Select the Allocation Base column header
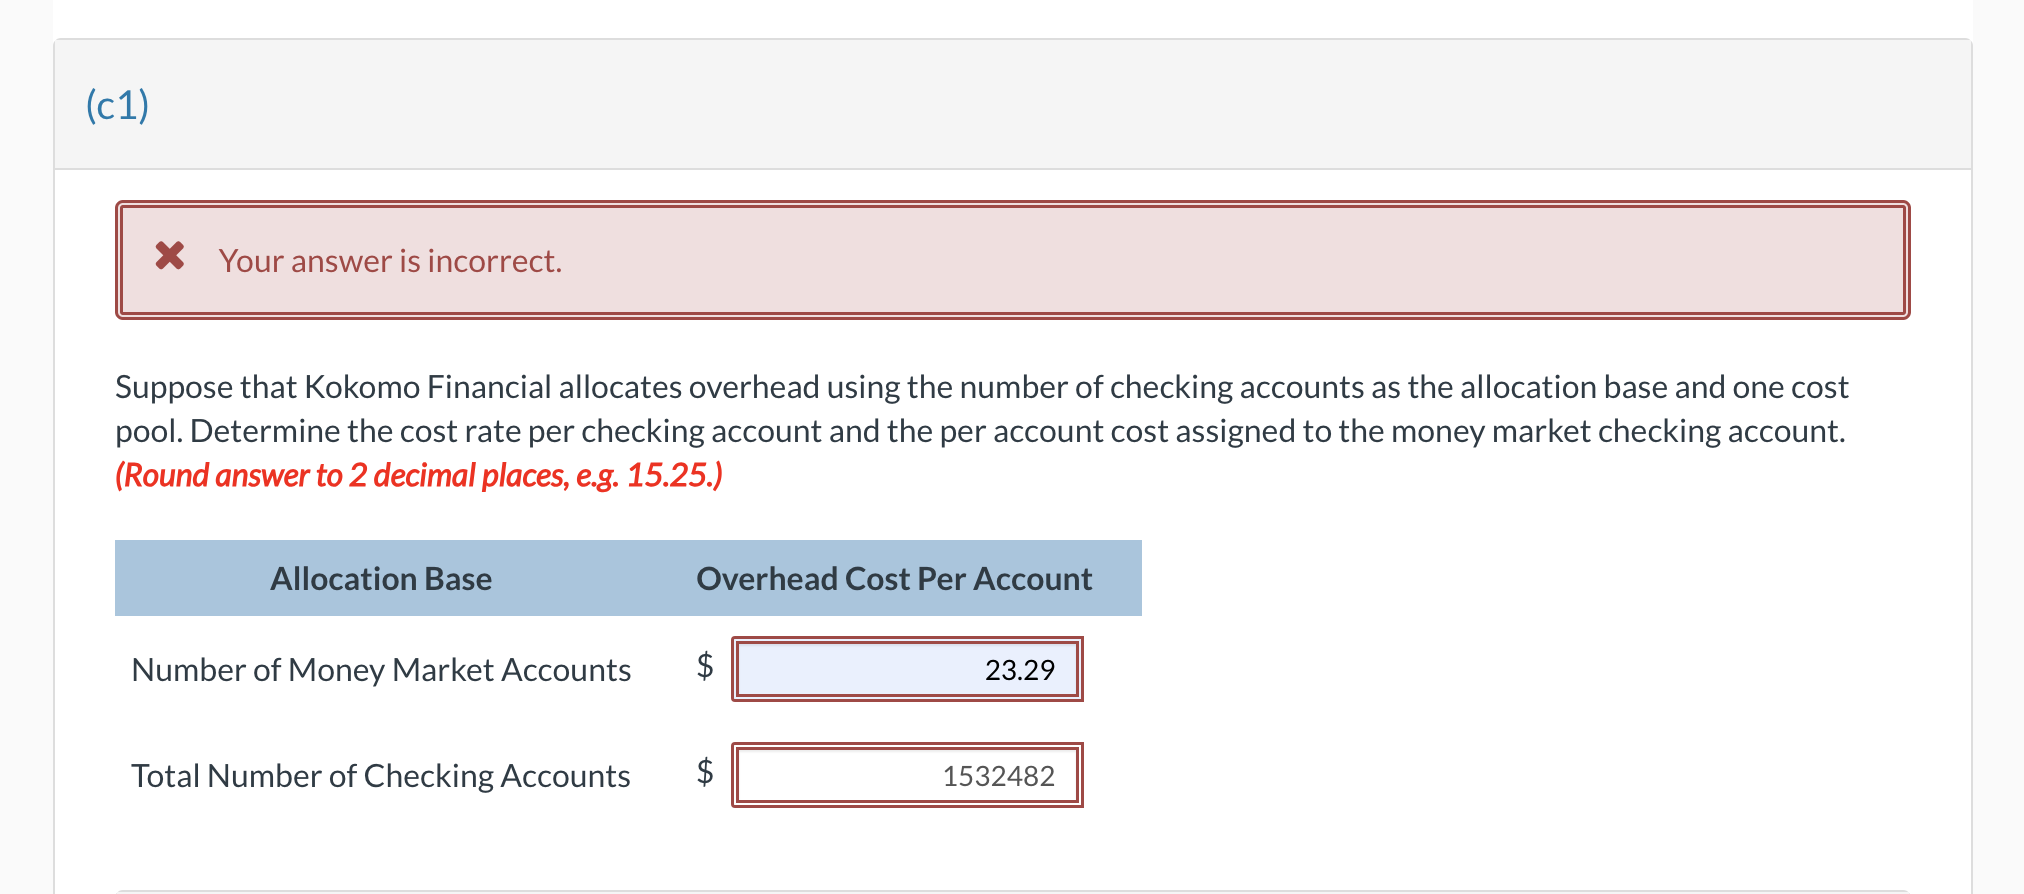The image size is (2024, 894). (x=380, y=578)
